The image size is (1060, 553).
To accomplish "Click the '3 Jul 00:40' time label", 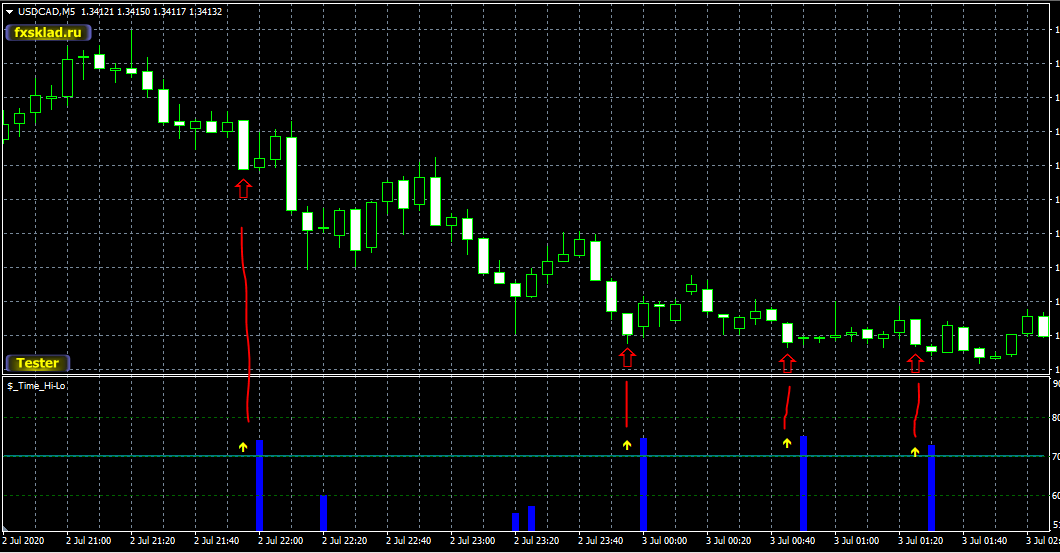I will [793, 541].
